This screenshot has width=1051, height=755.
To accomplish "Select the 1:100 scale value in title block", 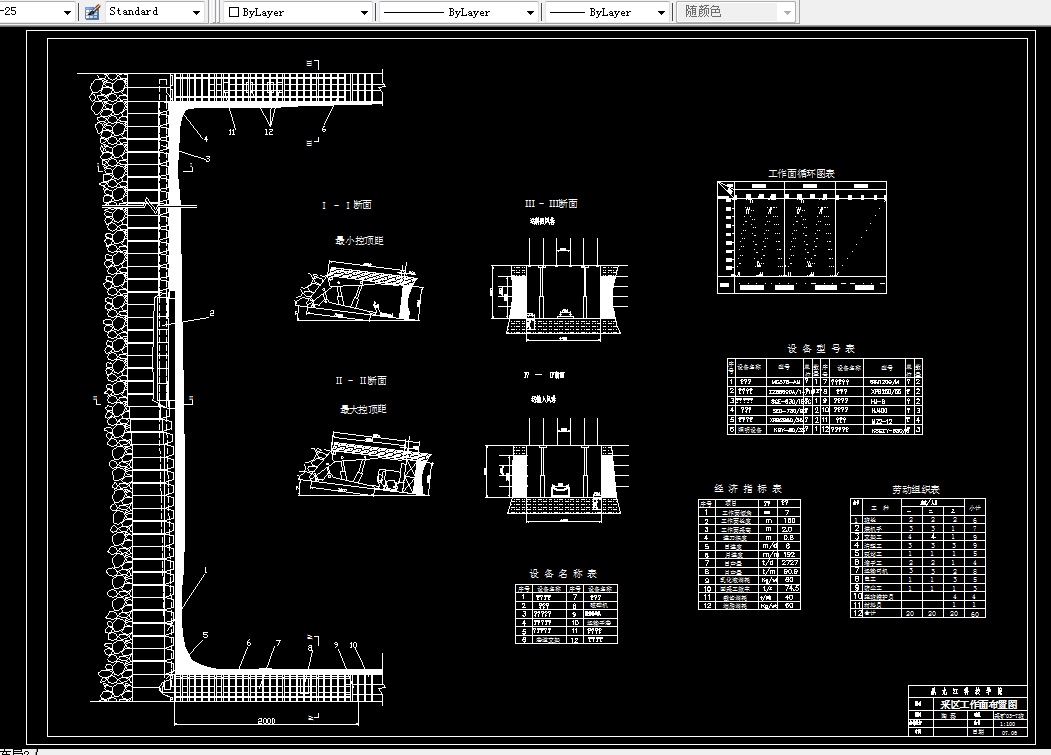I will tap(1006, 724).
